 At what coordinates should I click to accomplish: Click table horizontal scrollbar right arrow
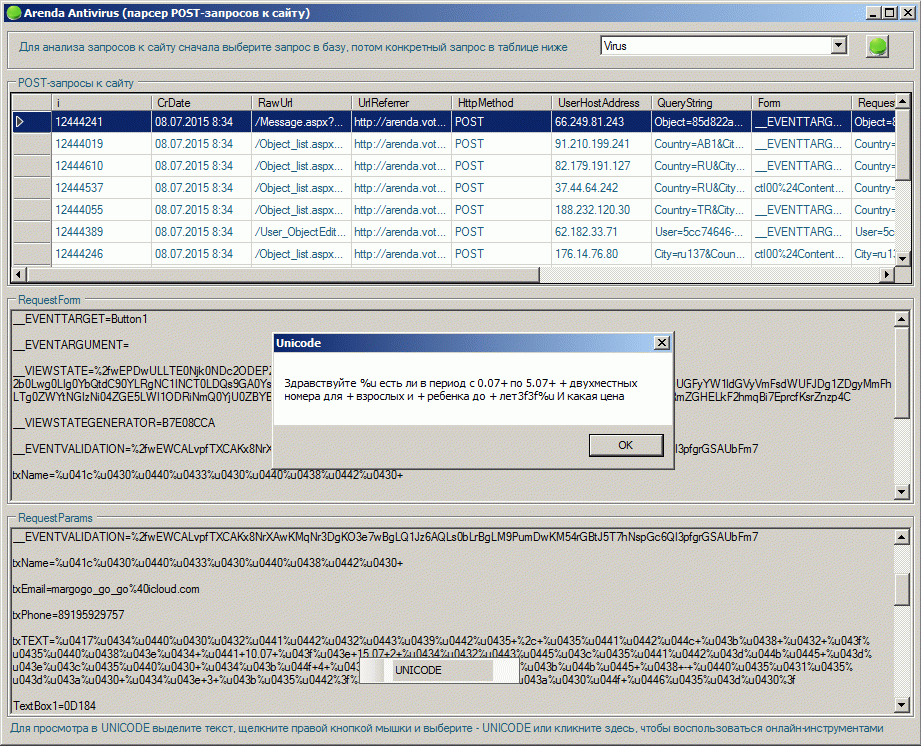point(887,274)
